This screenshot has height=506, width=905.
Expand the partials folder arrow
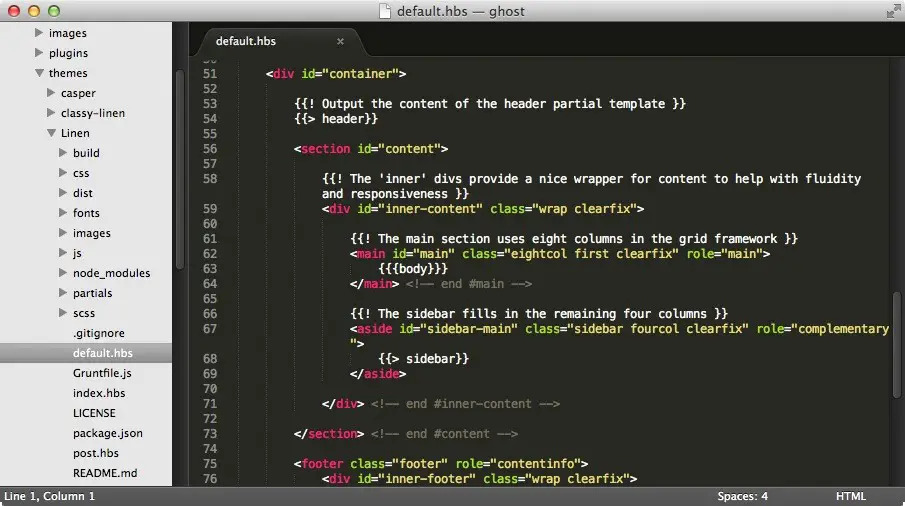pos(63,293)
